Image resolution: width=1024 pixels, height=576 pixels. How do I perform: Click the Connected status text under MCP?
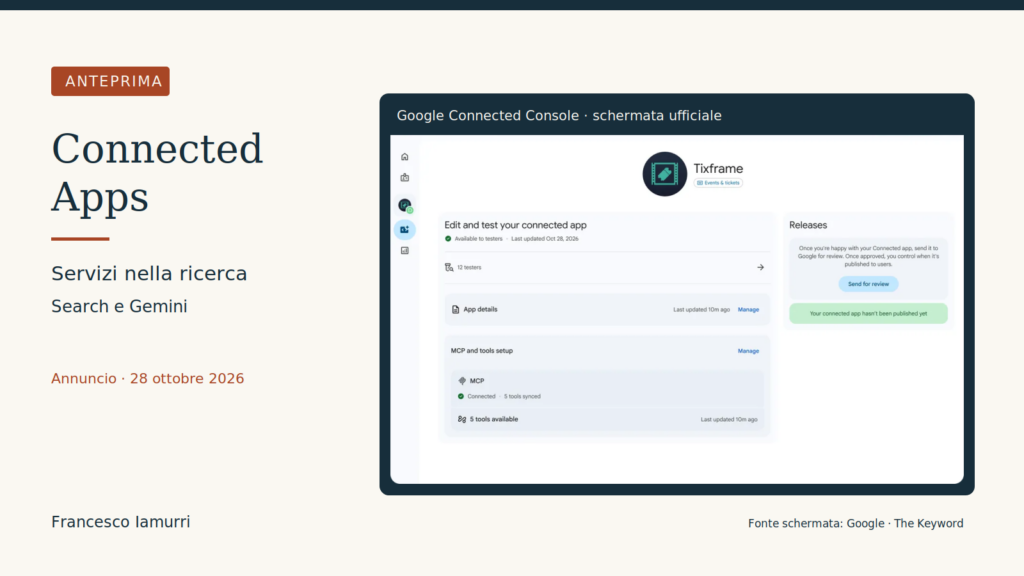pyautogui.click(x=481, y=396)
